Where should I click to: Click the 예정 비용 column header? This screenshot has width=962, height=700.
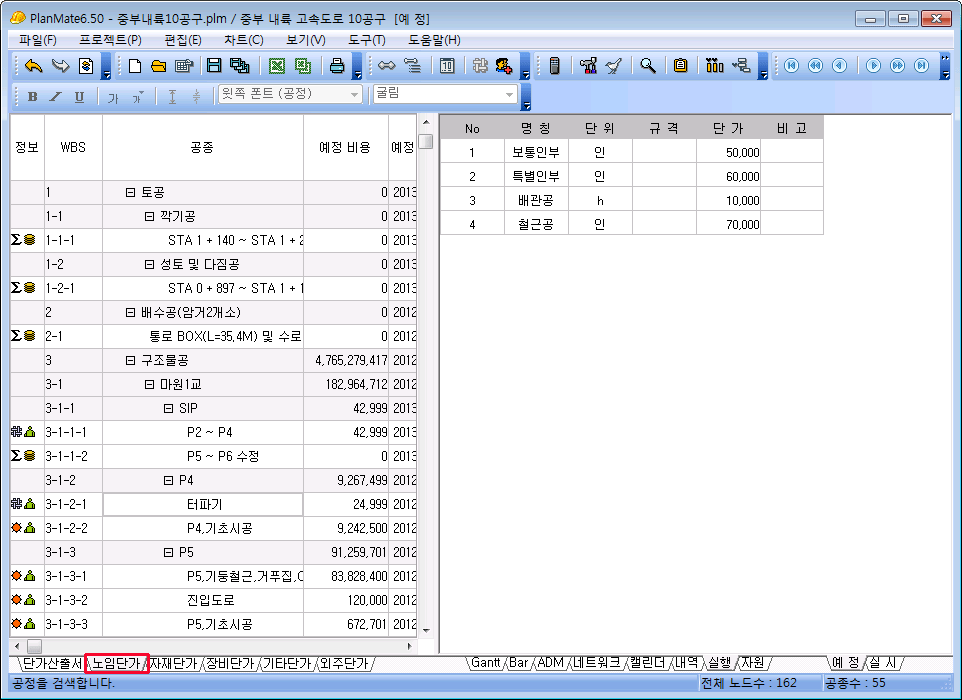pyautogui.click(x=344, y=147)
